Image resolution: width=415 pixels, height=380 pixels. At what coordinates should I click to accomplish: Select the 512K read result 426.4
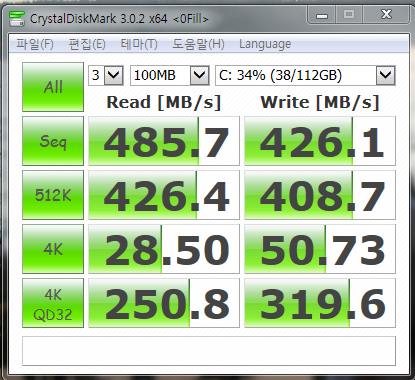click(x=164, y=195)
